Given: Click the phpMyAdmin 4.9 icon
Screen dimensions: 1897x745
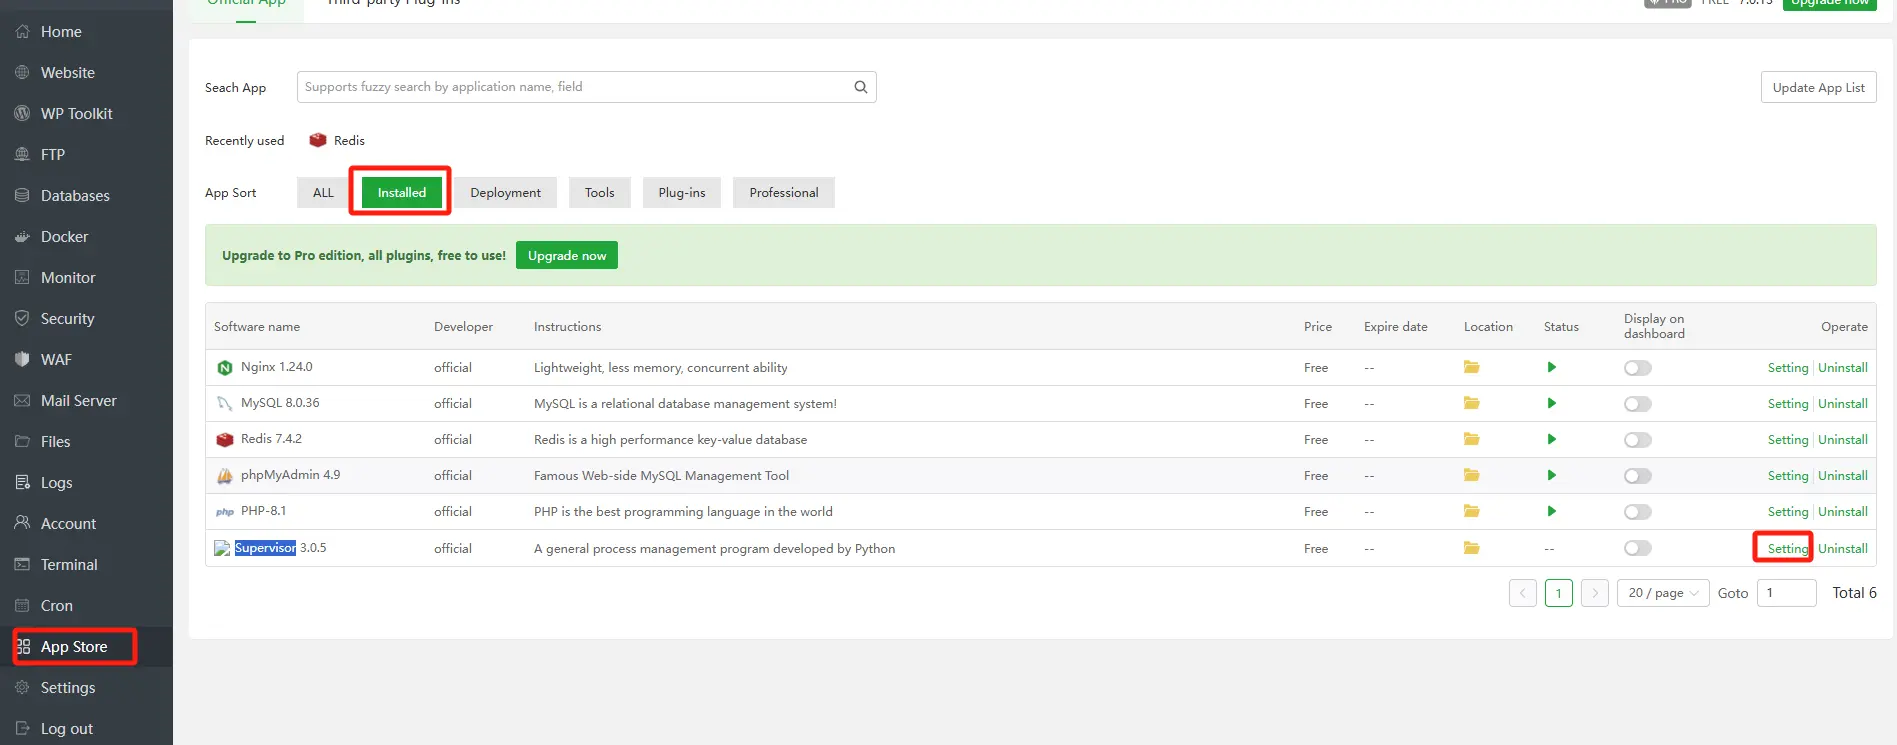Looking at the screenshot, I should coord(225,476).
